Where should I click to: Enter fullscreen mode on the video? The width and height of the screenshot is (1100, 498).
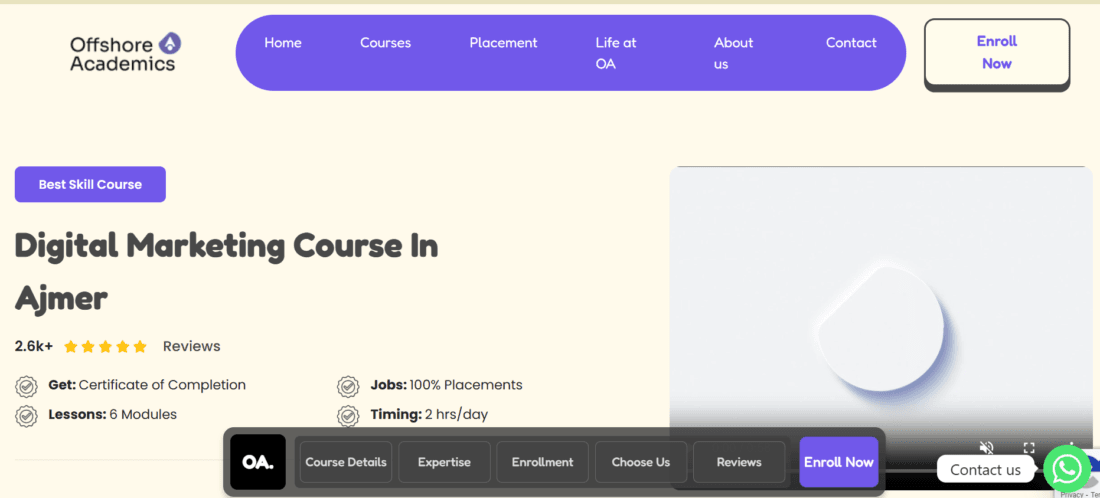tap(1029, 447)
